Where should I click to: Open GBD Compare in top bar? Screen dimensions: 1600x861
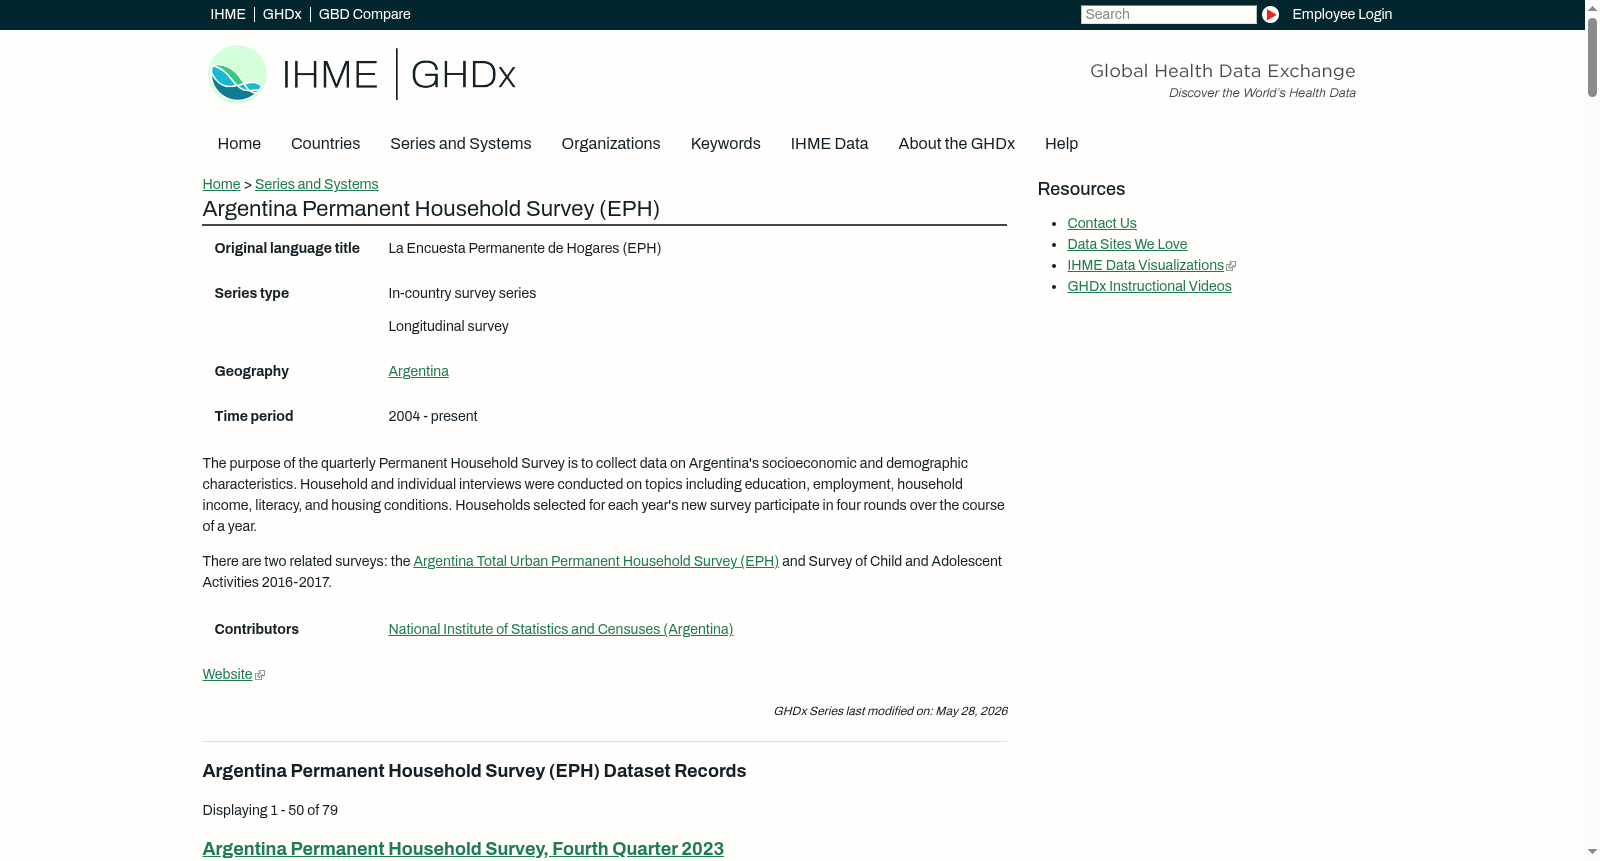click(x=364, y=14)
